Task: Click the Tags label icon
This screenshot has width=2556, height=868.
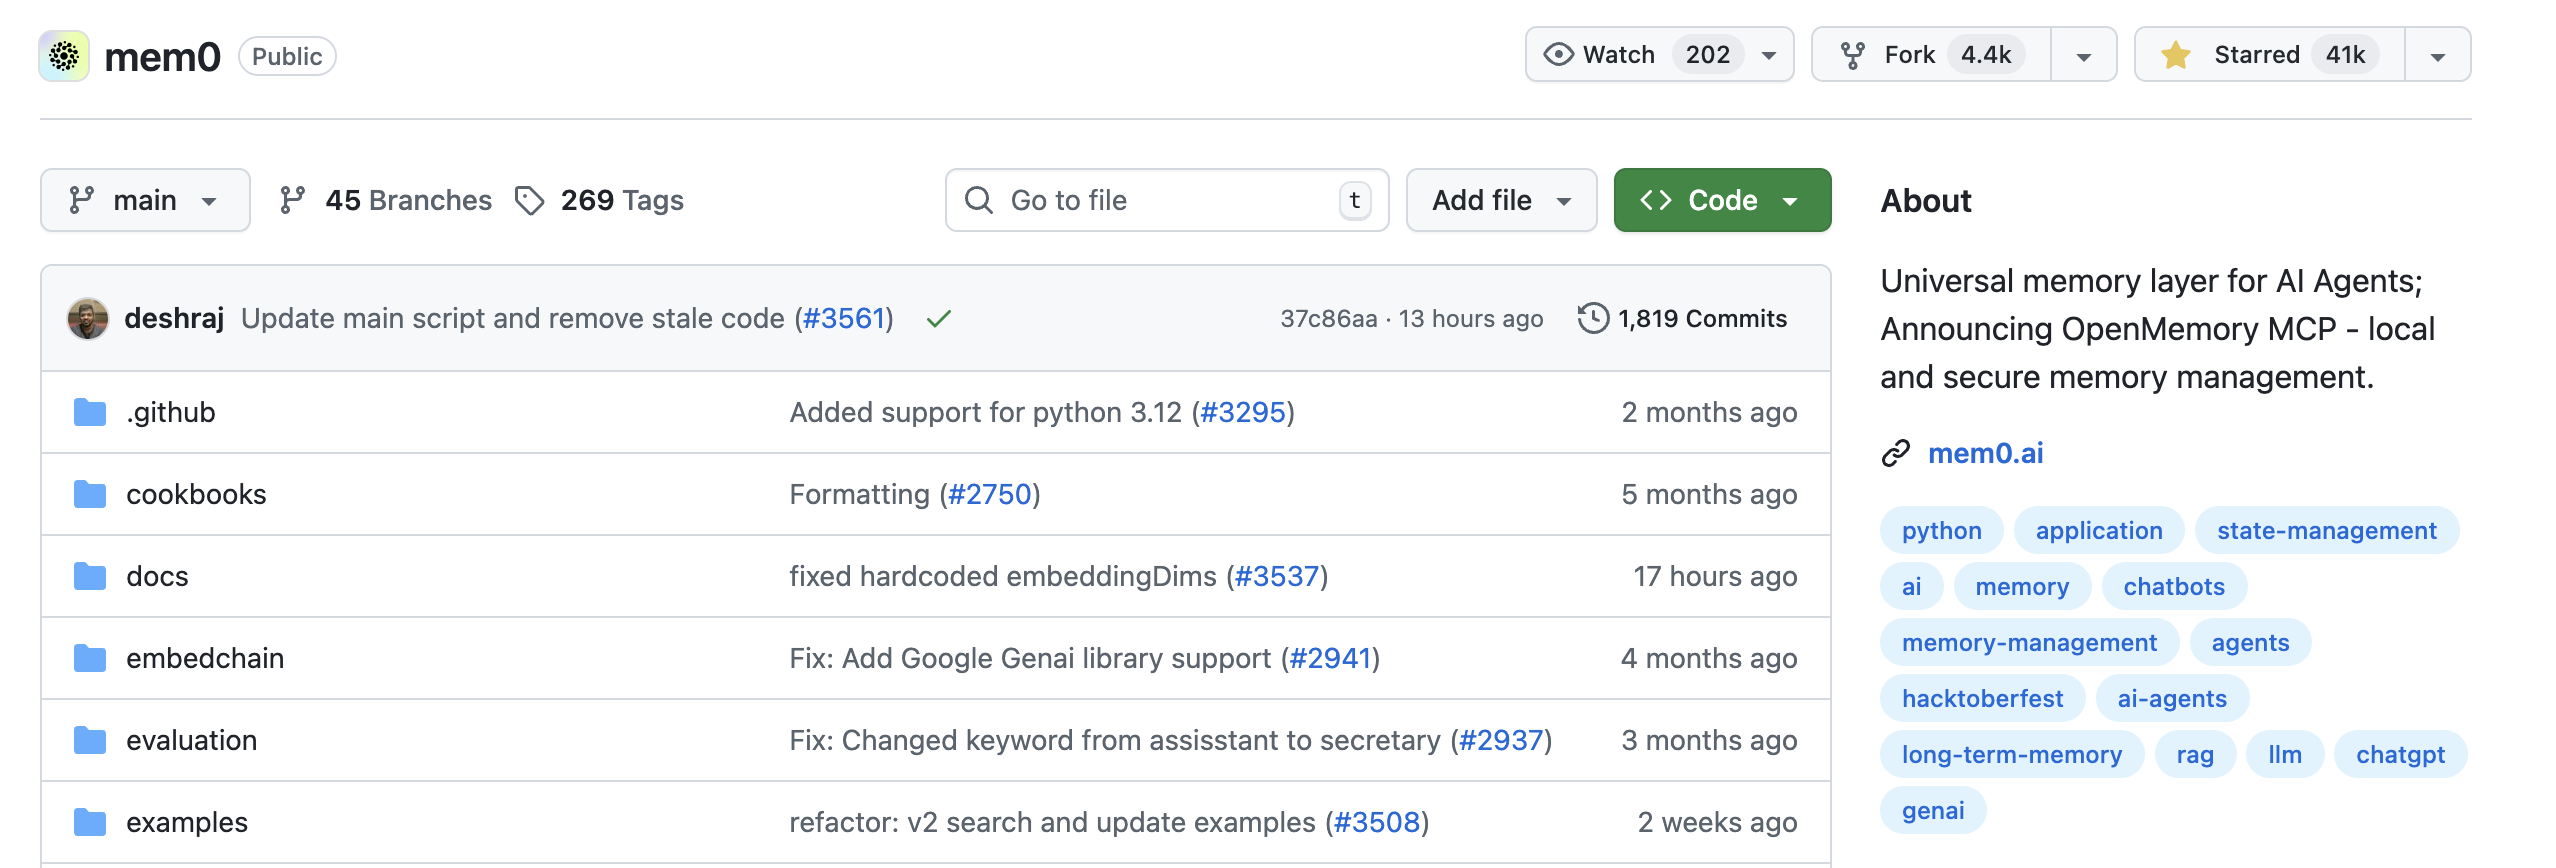Action: (529, 201)
